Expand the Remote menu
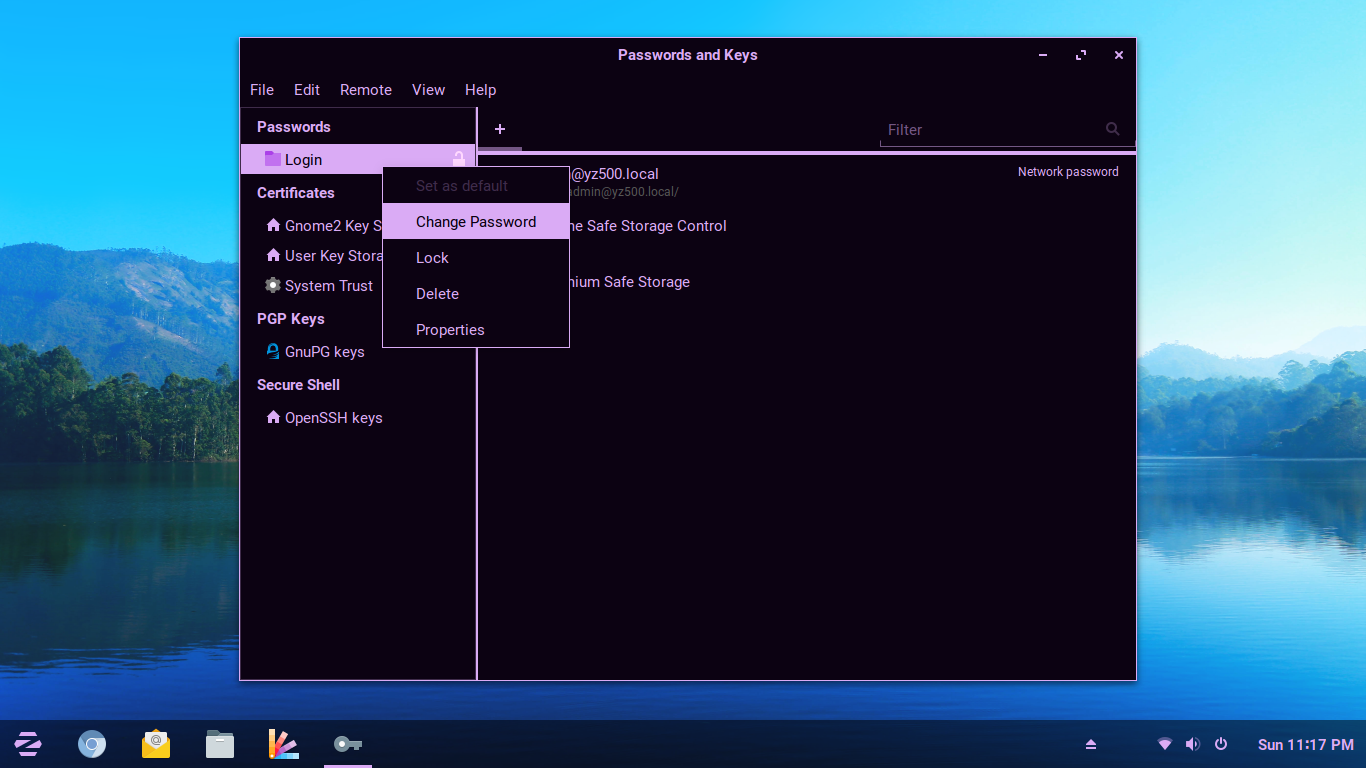The width and height of the screenshot is (1366, 768). pyautogui.click(x=366, y=90)
